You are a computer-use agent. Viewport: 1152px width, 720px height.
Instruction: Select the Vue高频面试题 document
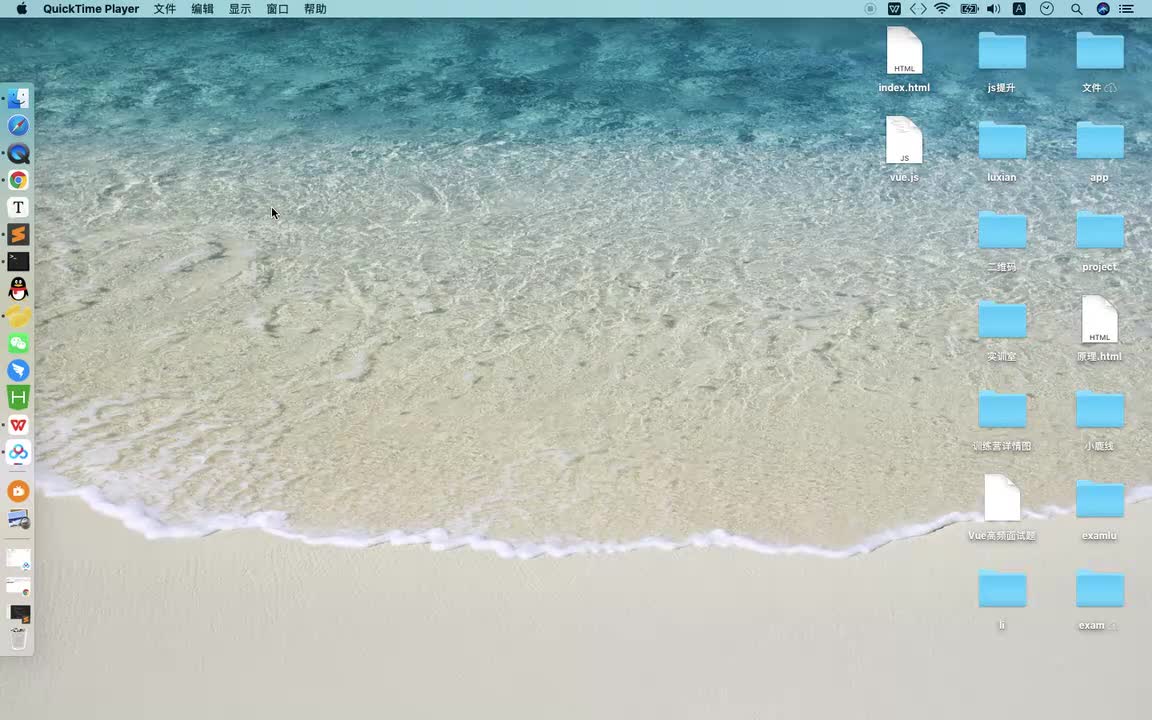coord(1002,508)
